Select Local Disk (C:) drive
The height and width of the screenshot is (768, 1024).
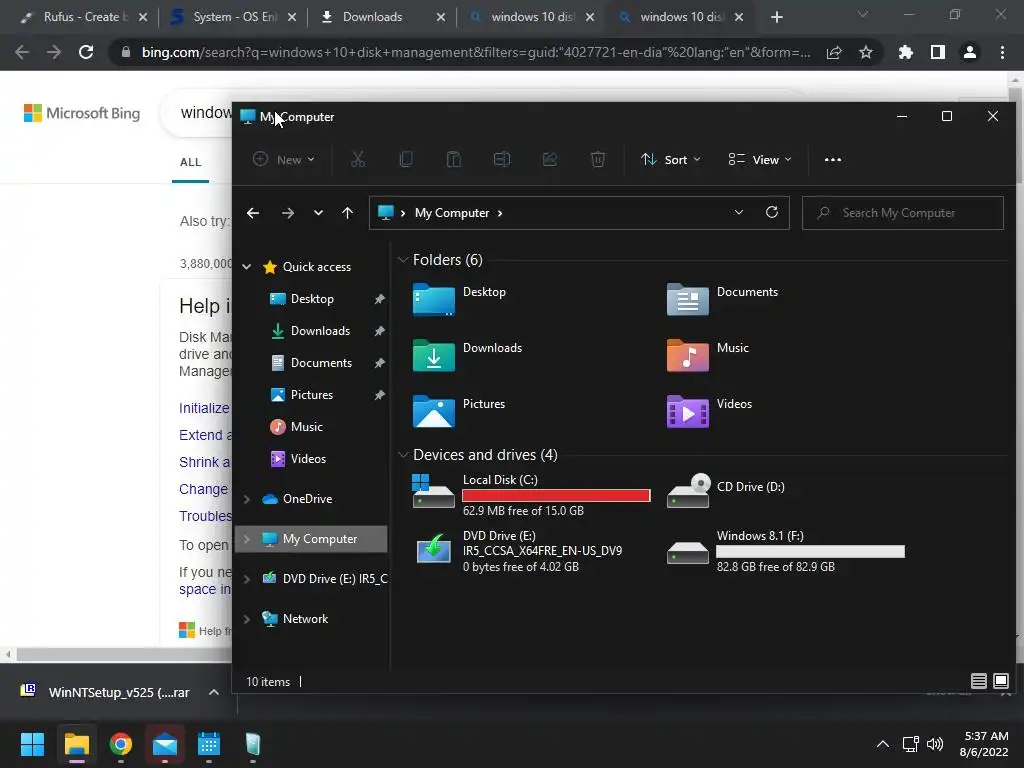(531, 495)
